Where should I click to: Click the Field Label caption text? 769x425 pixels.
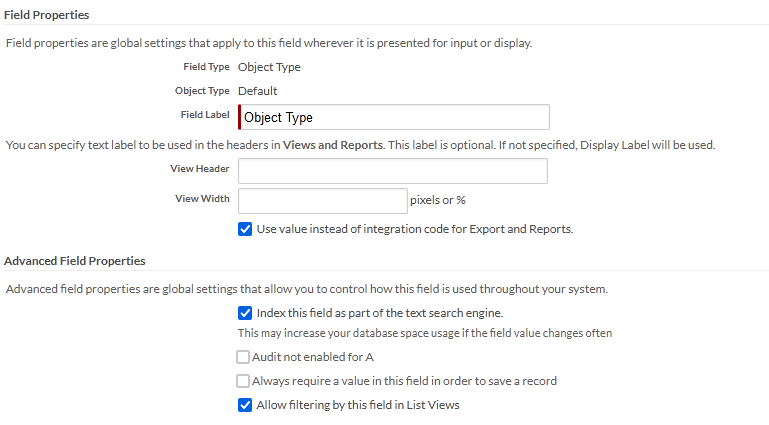pyautogui.click(x=204, y=115)
